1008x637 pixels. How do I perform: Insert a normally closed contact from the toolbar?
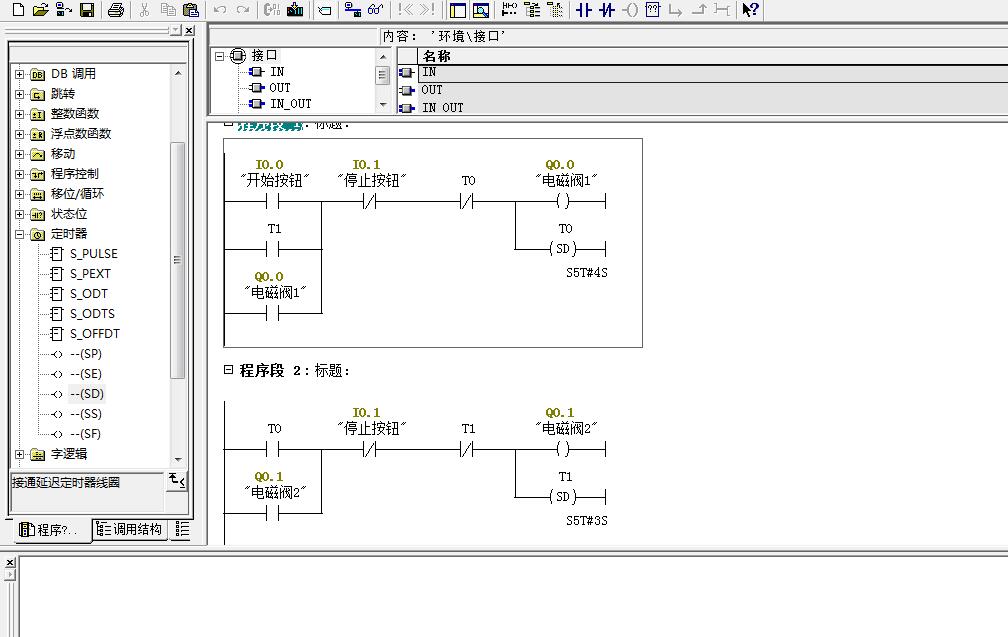tap(607, 10)
